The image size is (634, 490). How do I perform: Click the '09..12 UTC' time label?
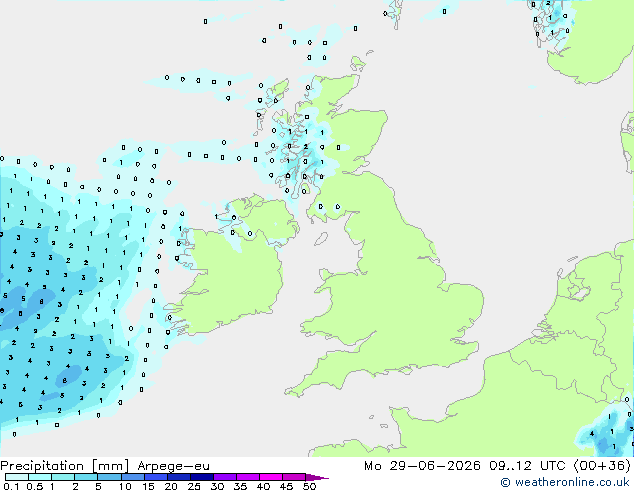coord(530,466)
